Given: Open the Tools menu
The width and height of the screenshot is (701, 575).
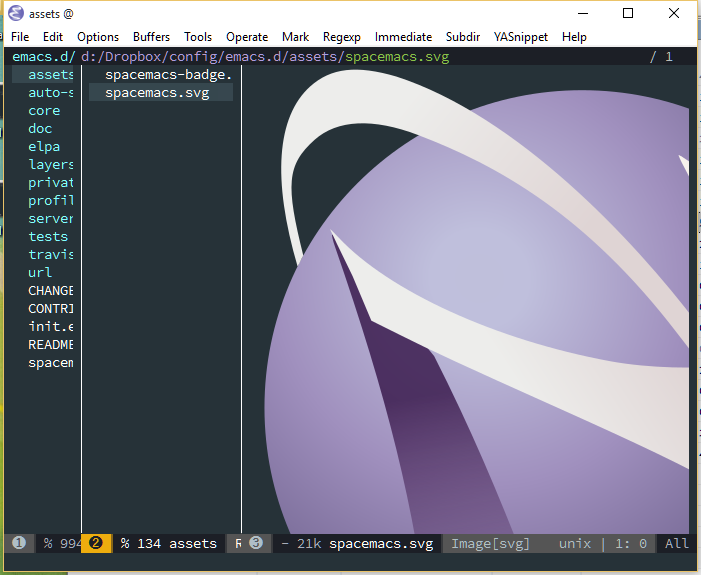Looking at the screenshot, I should click(x=198, y=37).
